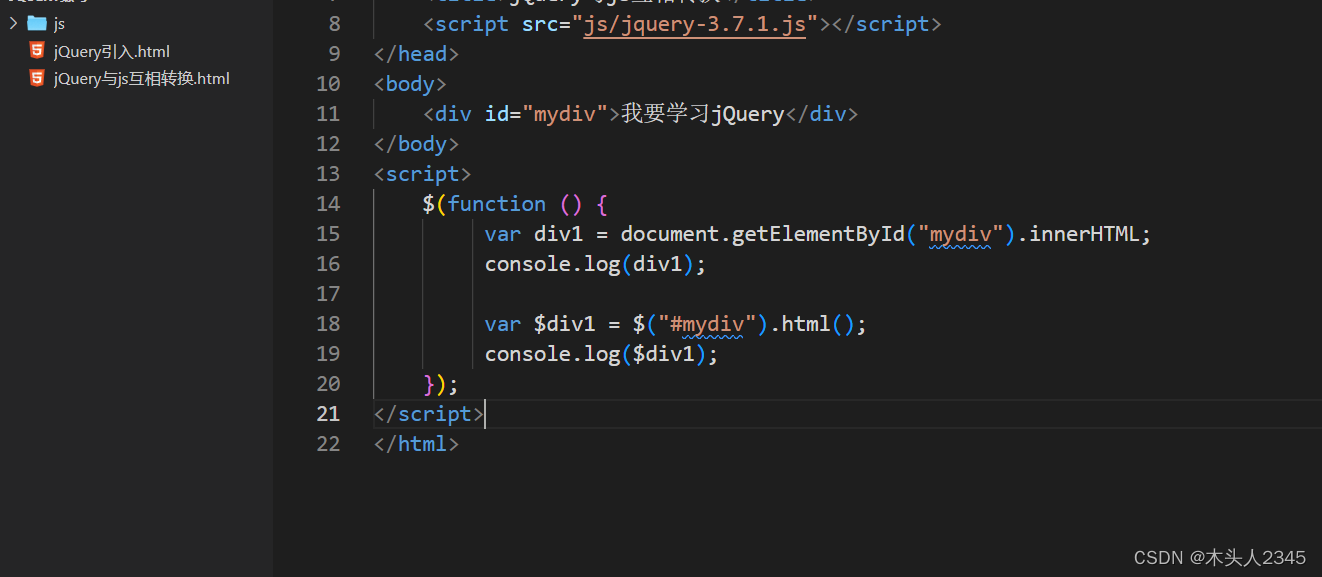Click line number 21 in the gutter
Viewport: 1322px width, 577px height.
click(328, 413)
